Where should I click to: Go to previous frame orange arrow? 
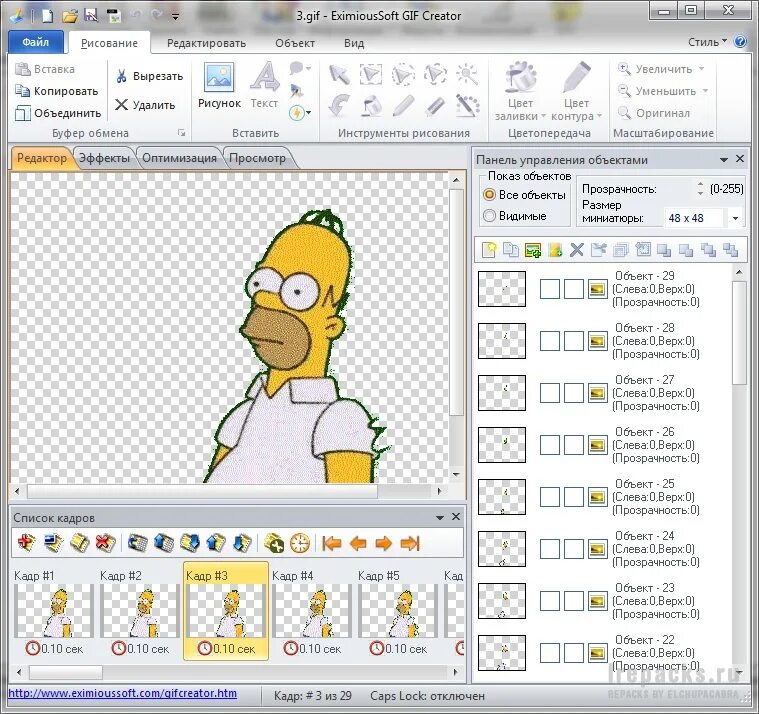(358, 543)
